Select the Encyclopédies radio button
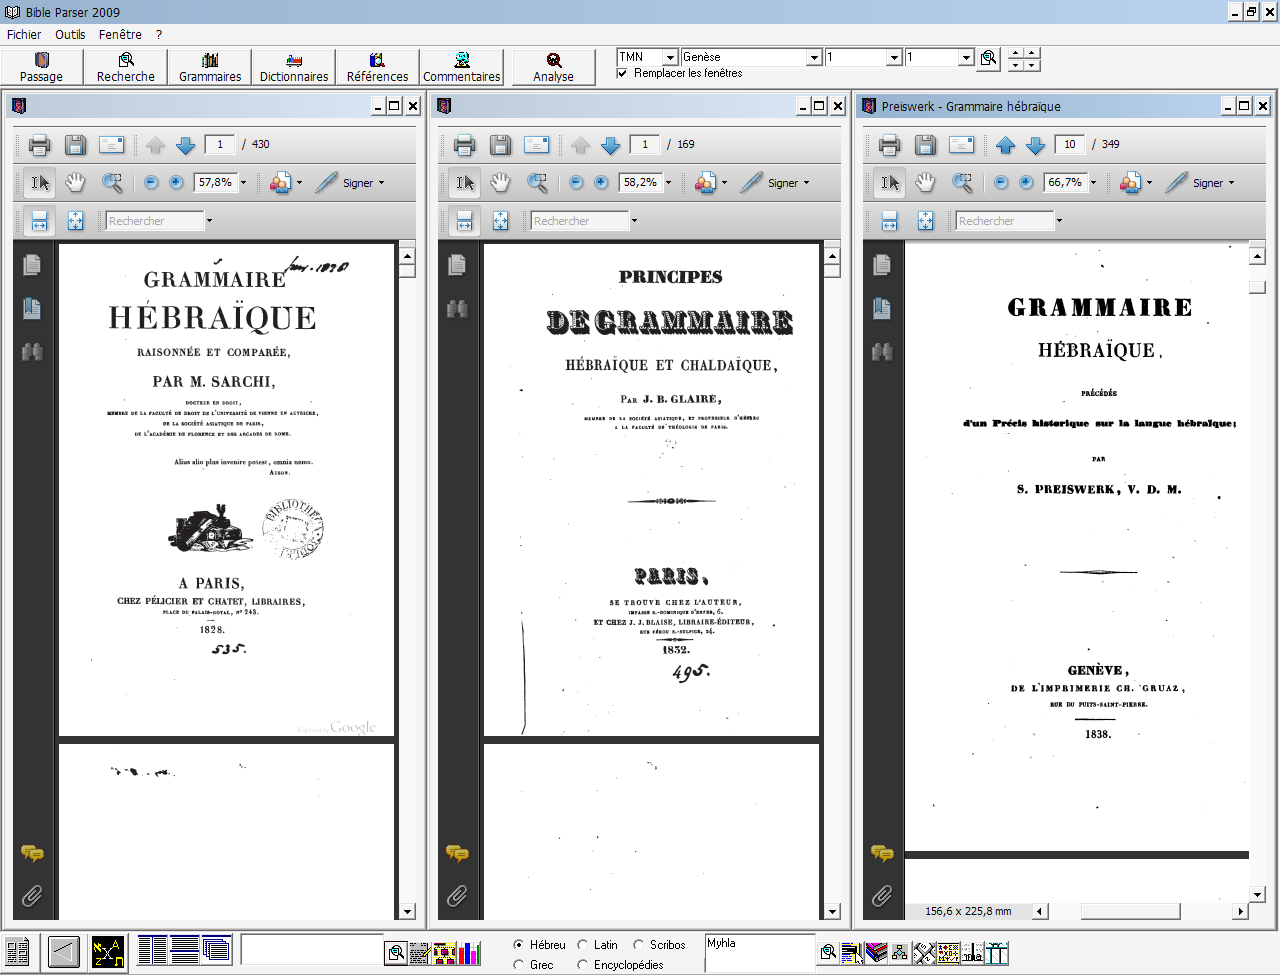1280x976 pixels. (x=582, y=965)
